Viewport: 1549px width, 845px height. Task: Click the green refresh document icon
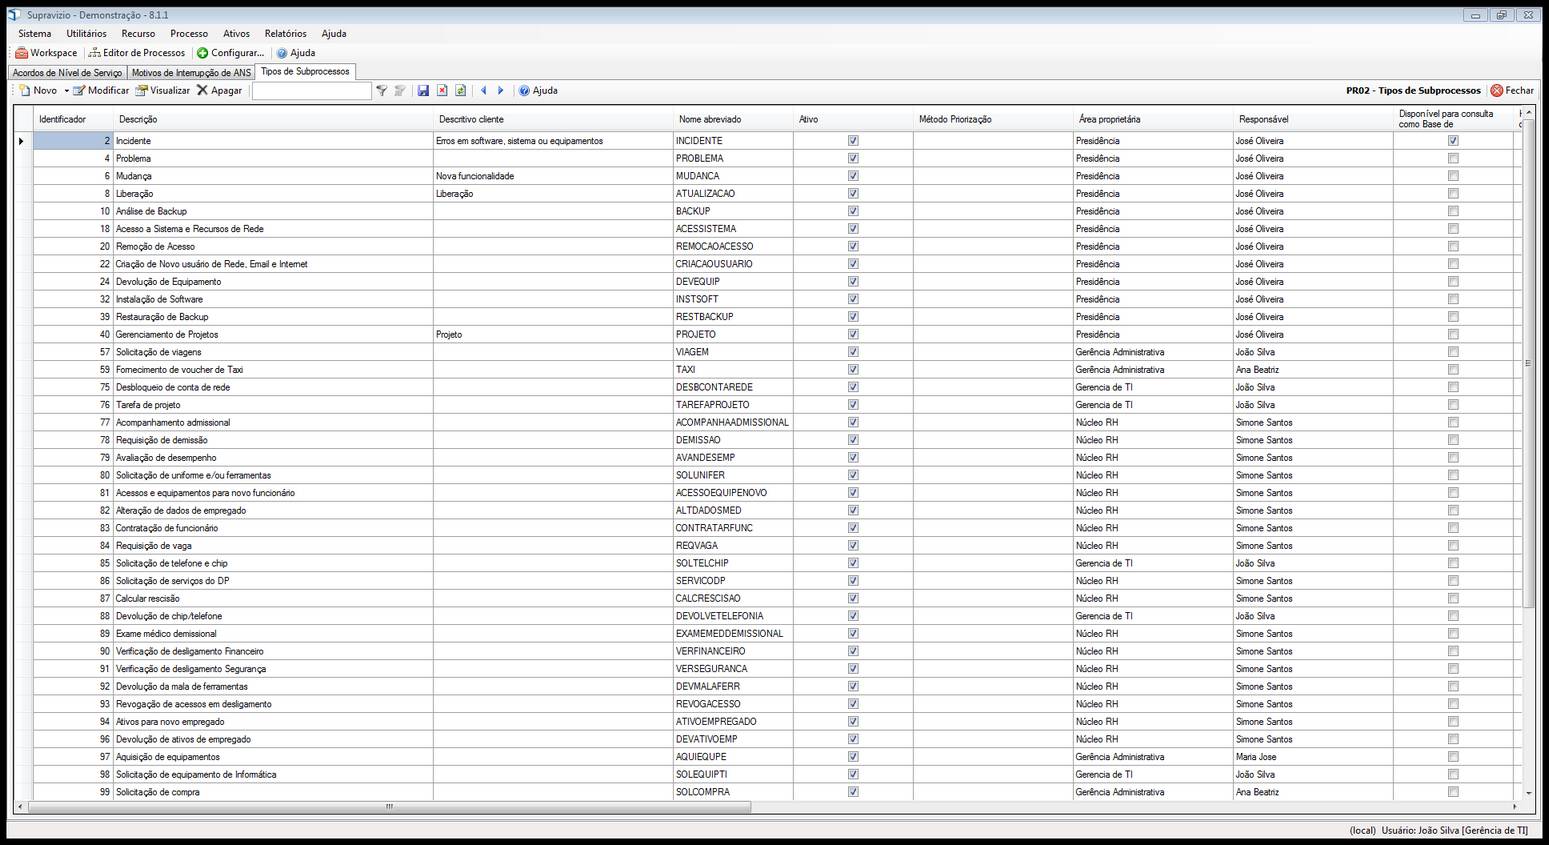460,90
